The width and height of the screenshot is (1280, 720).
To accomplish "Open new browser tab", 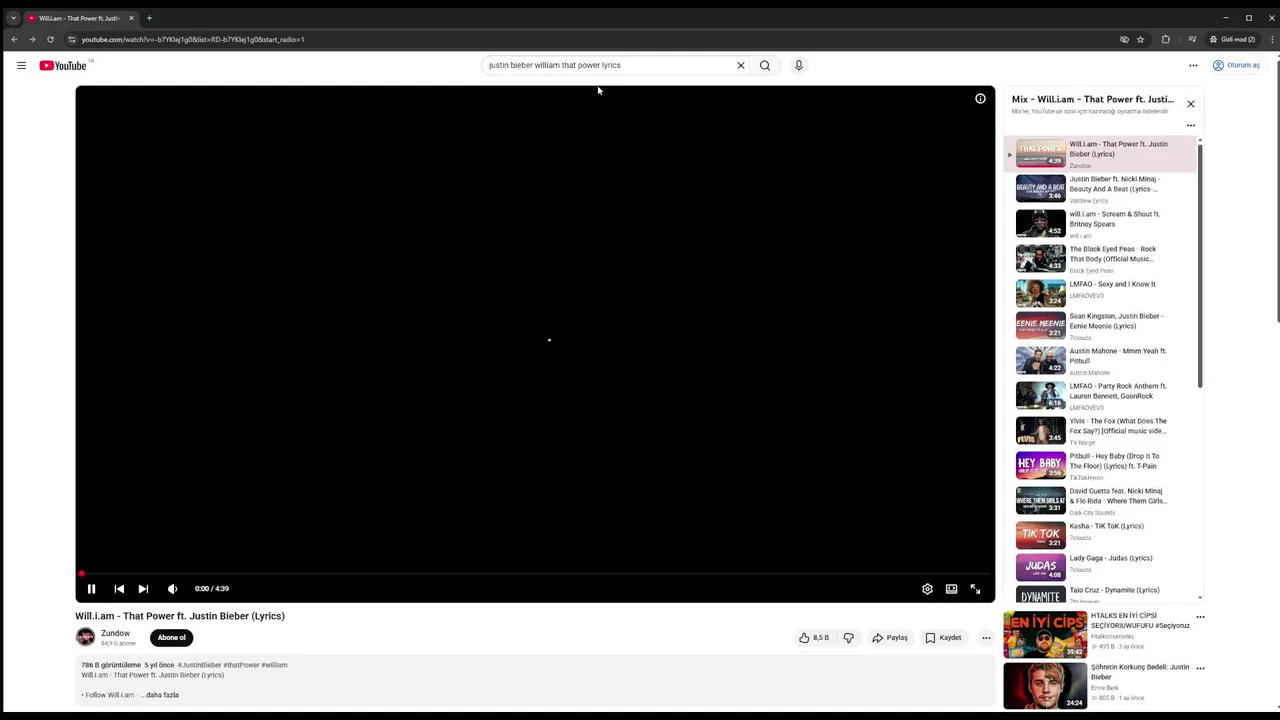I will point(149,18).
